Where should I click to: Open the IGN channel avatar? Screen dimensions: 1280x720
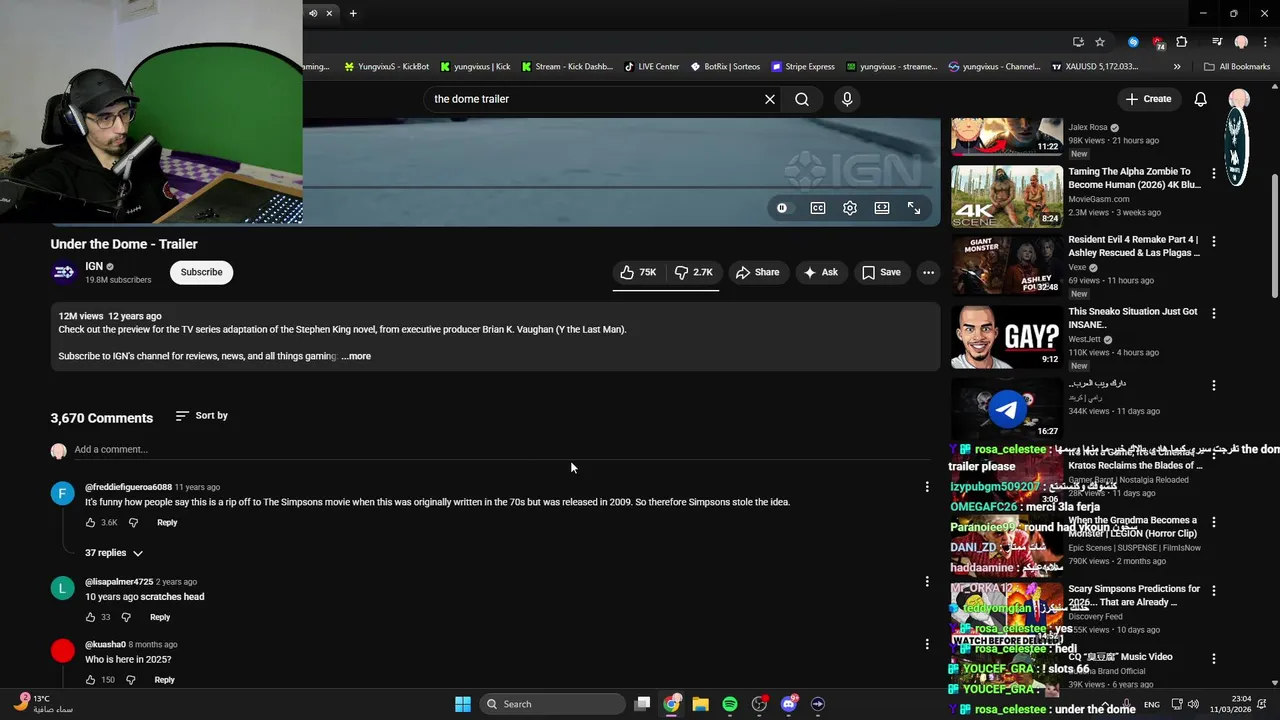[64, 272]
